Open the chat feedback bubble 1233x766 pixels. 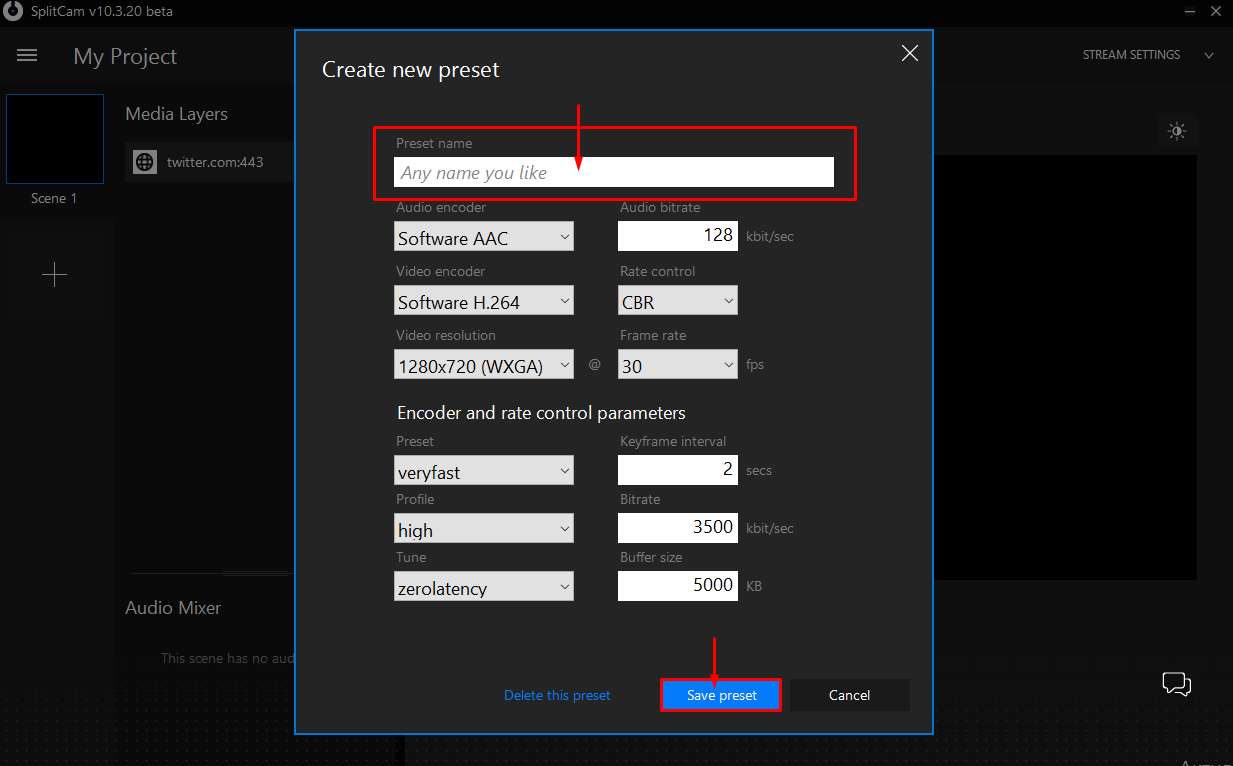pos(1176,684)
